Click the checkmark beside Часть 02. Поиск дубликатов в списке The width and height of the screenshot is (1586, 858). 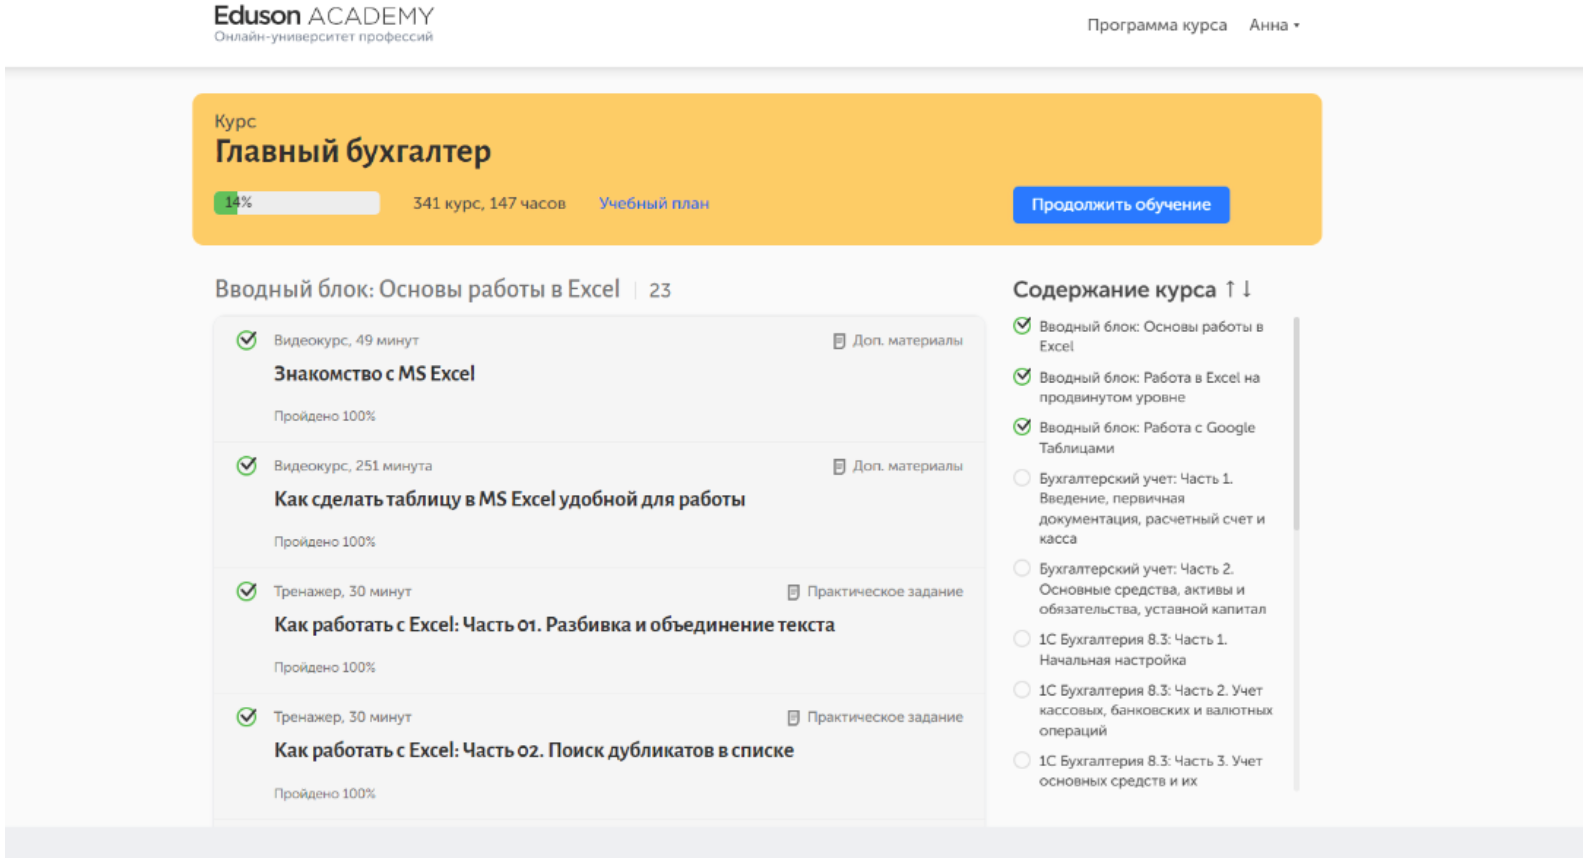(247, 717)
